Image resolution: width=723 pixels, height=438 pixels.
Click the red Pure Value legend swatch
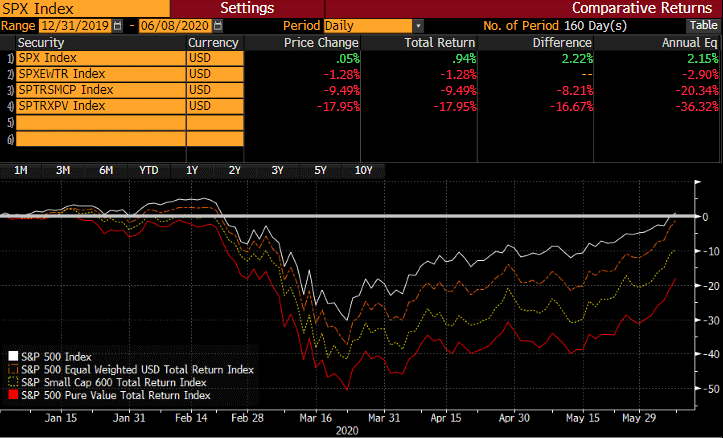point(13,395)
